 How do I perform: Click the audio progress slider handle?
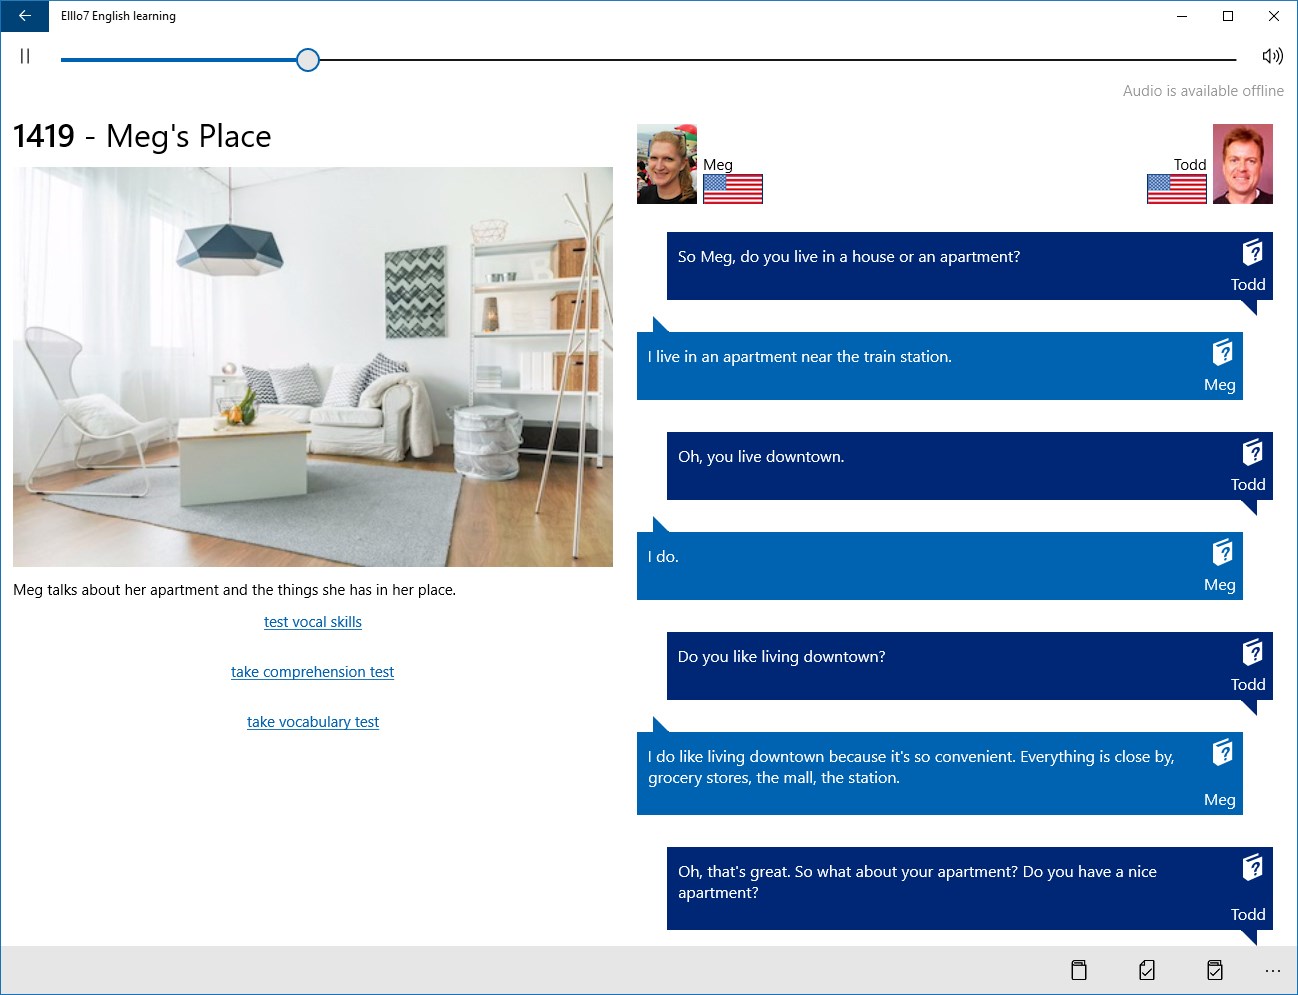point(307,60)
